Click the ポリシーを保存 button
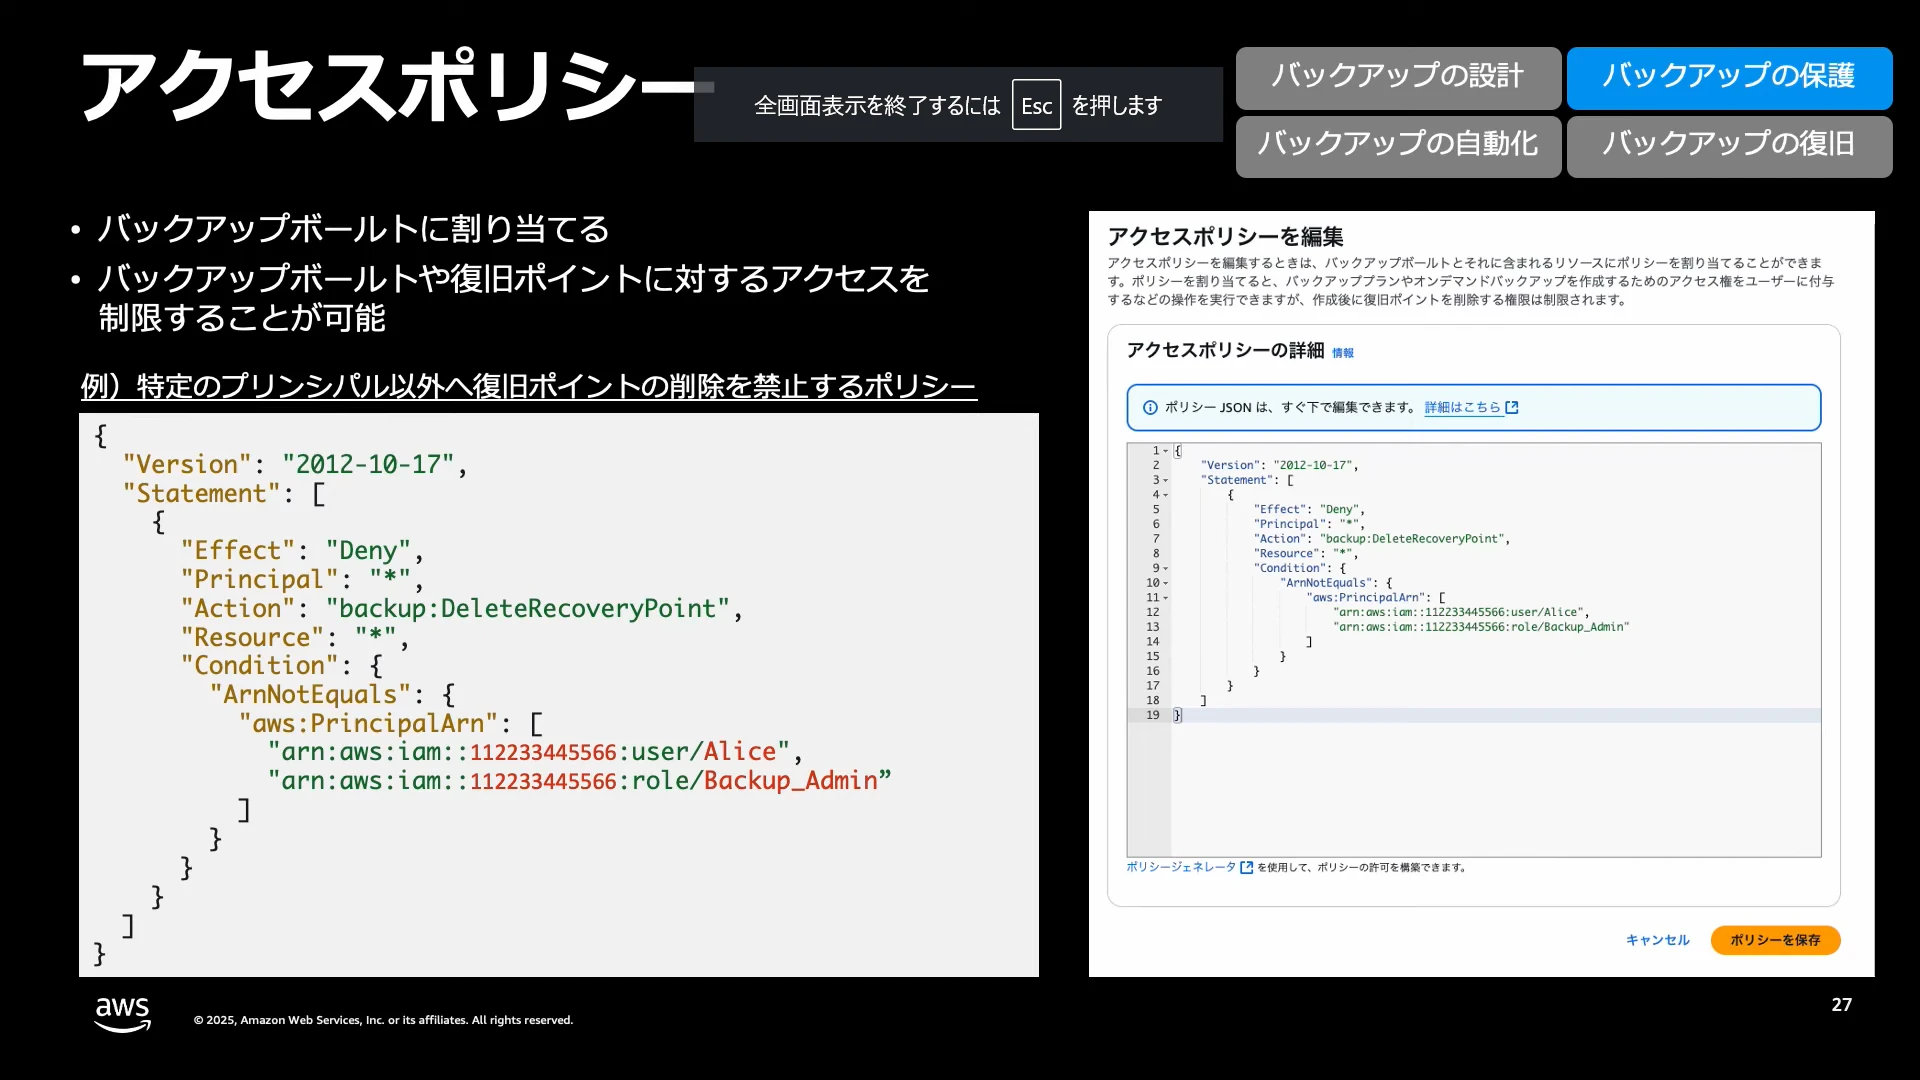 point(1775,940)
